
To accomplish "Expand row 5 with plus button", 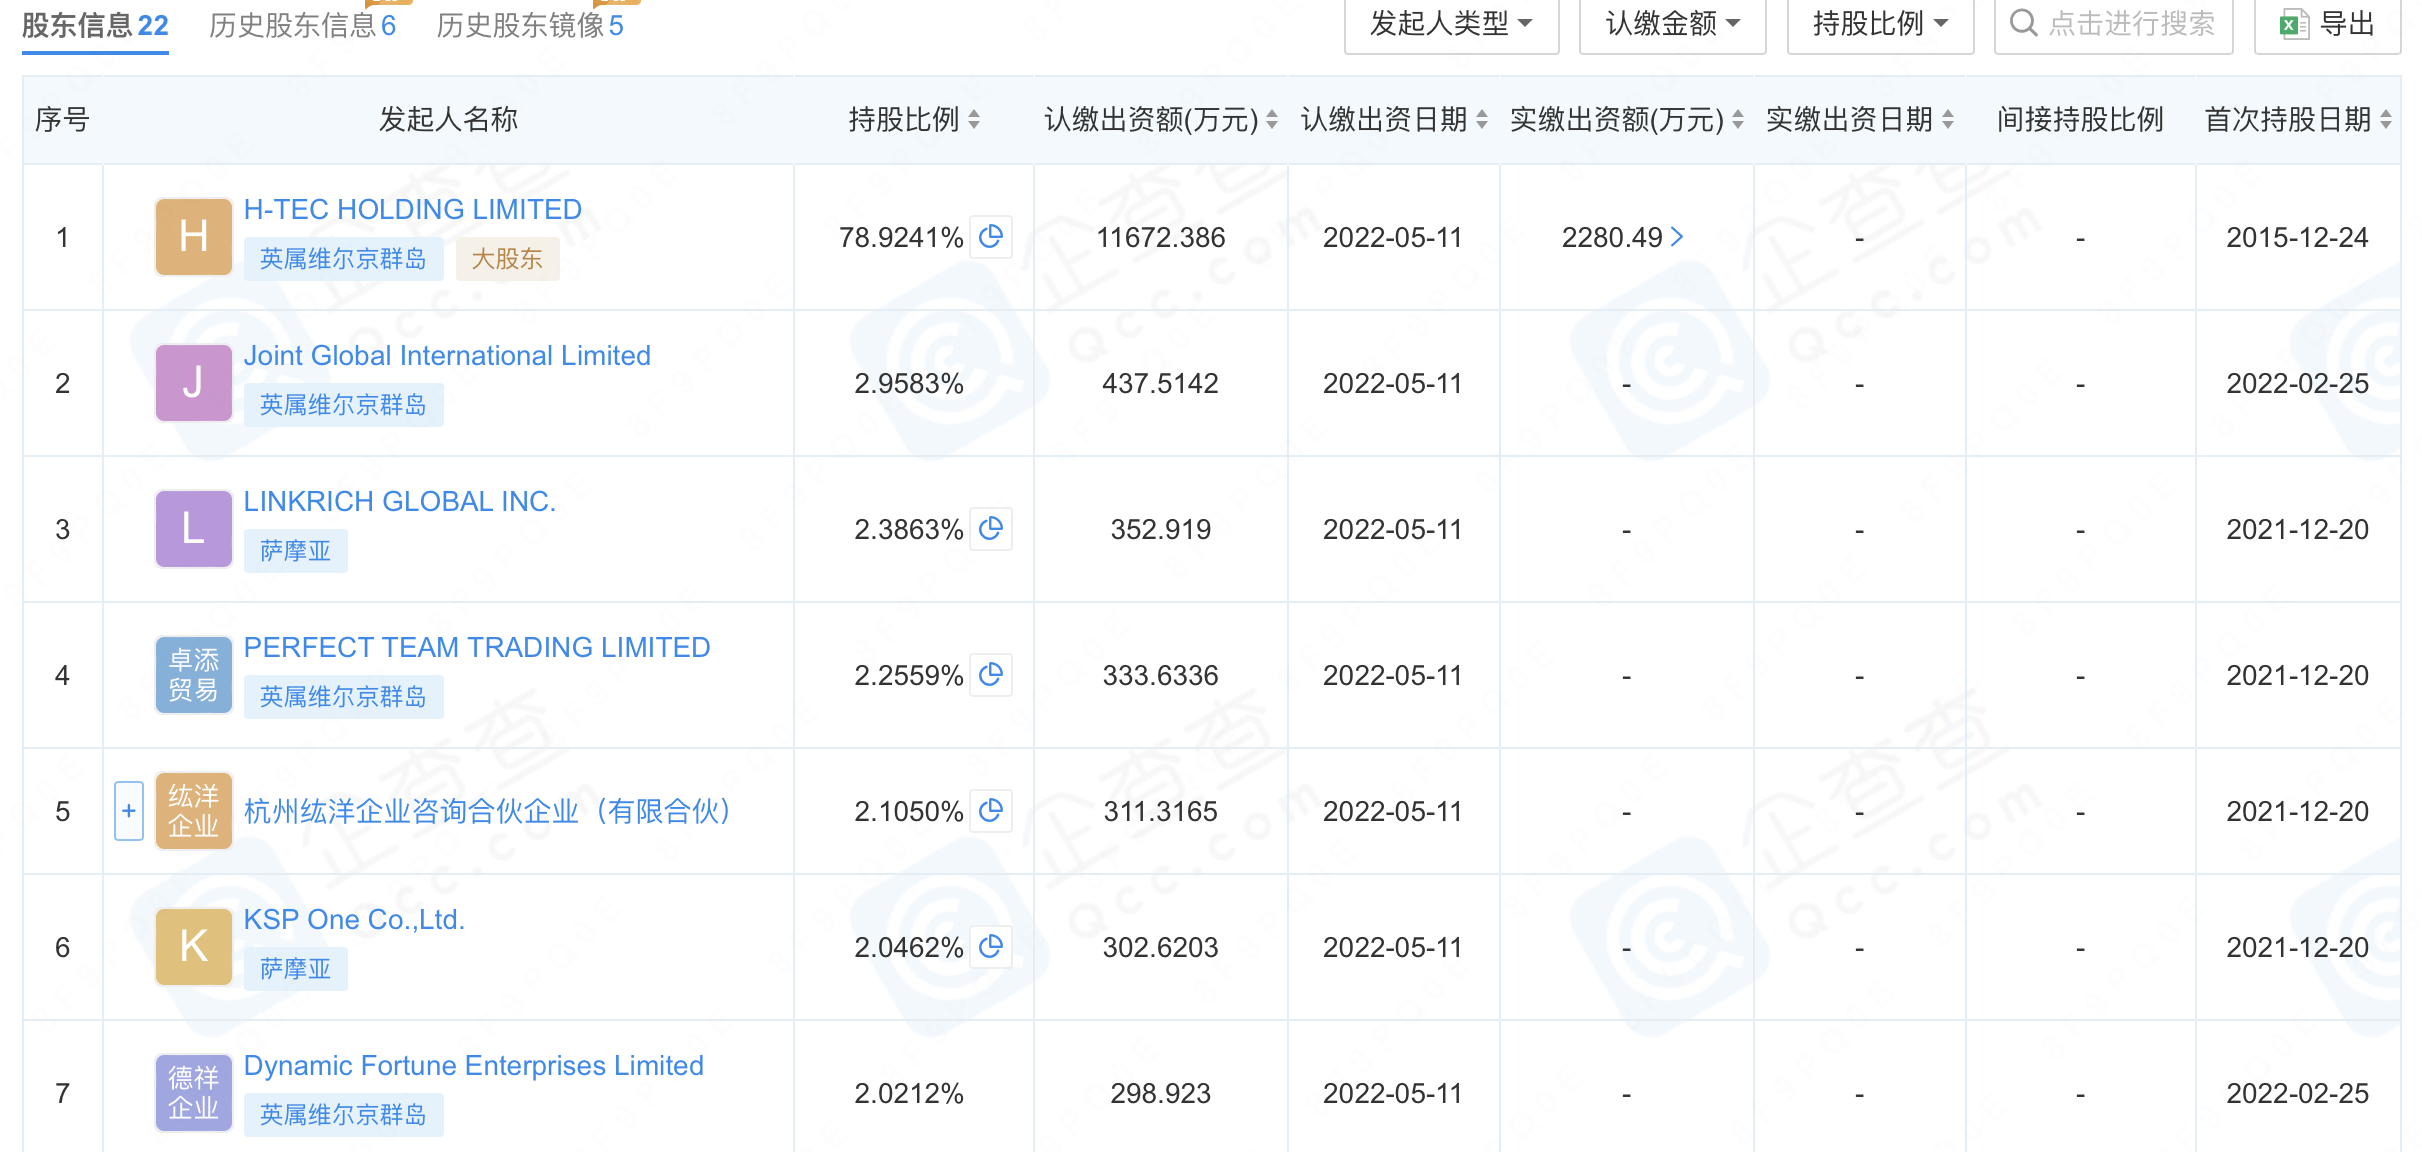I will (129, 811).
